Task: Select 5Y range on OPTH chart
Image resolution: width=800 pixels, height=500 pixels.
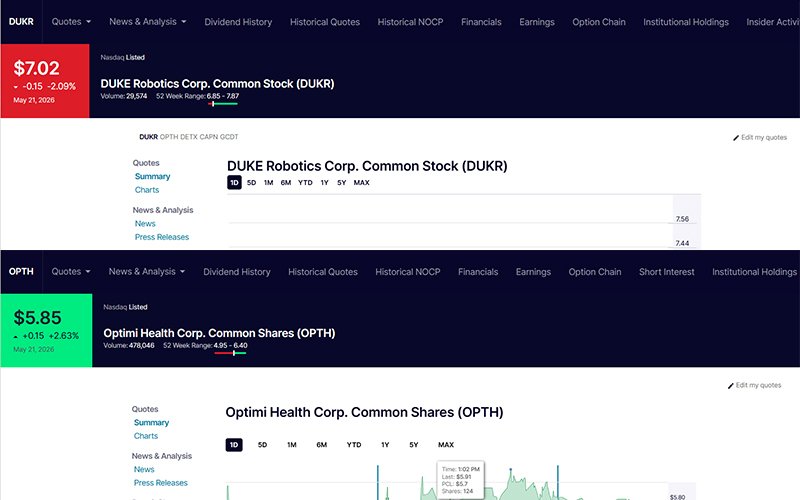Action: 414,445
